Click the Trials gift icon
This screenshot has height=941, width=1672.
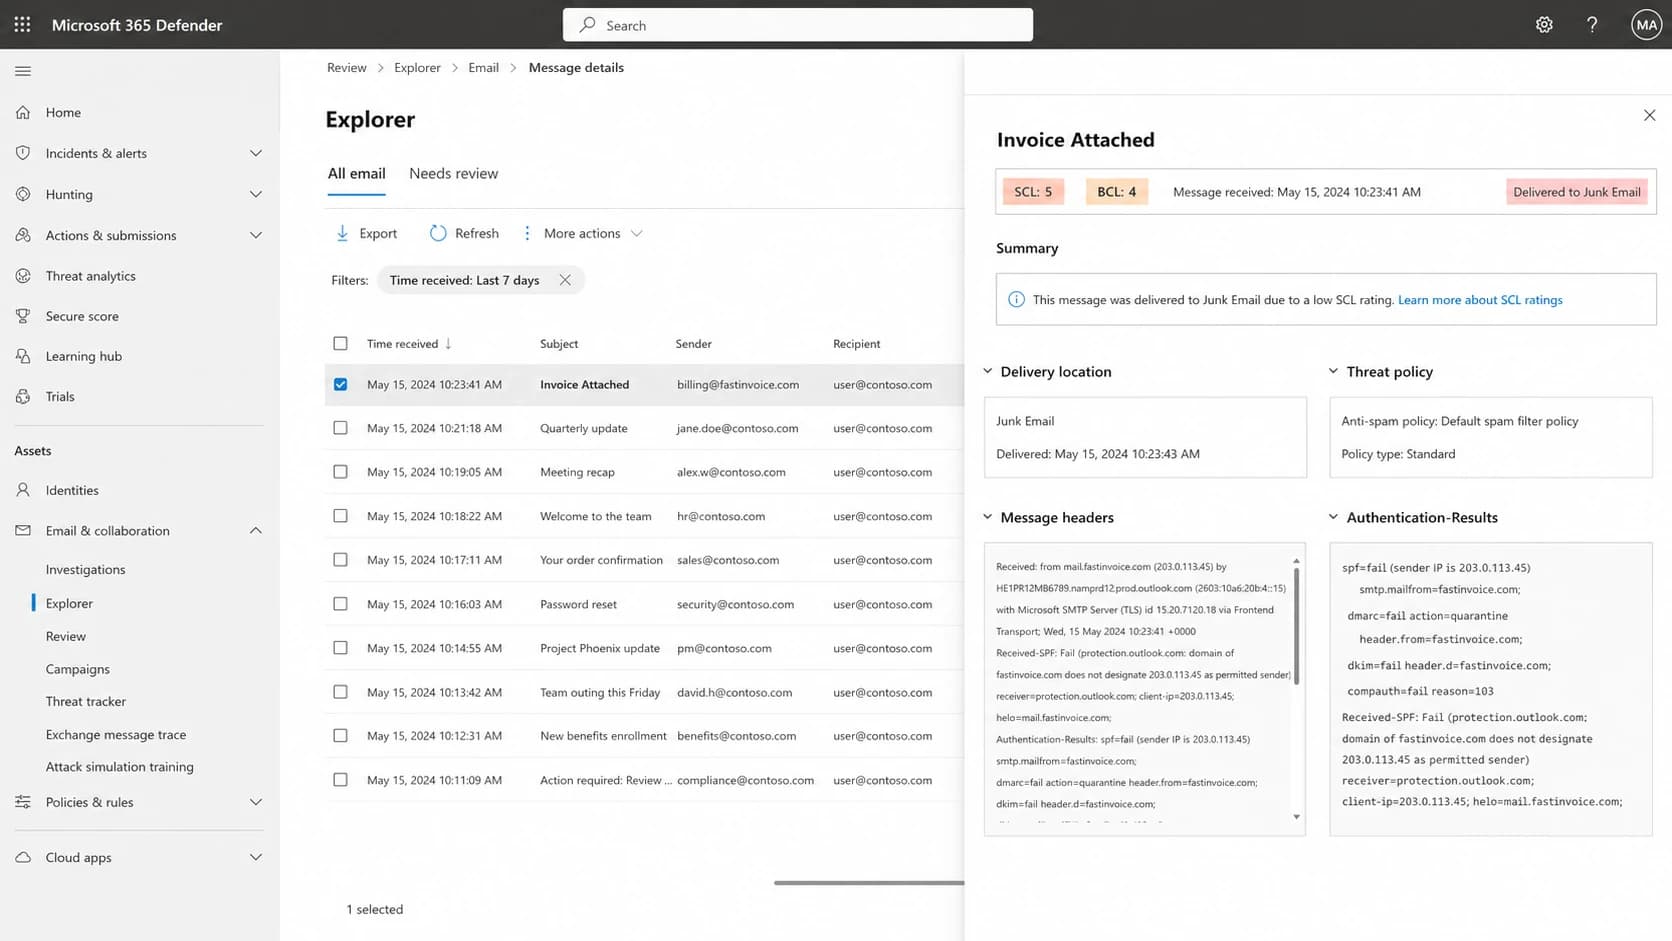coord(23,396)
